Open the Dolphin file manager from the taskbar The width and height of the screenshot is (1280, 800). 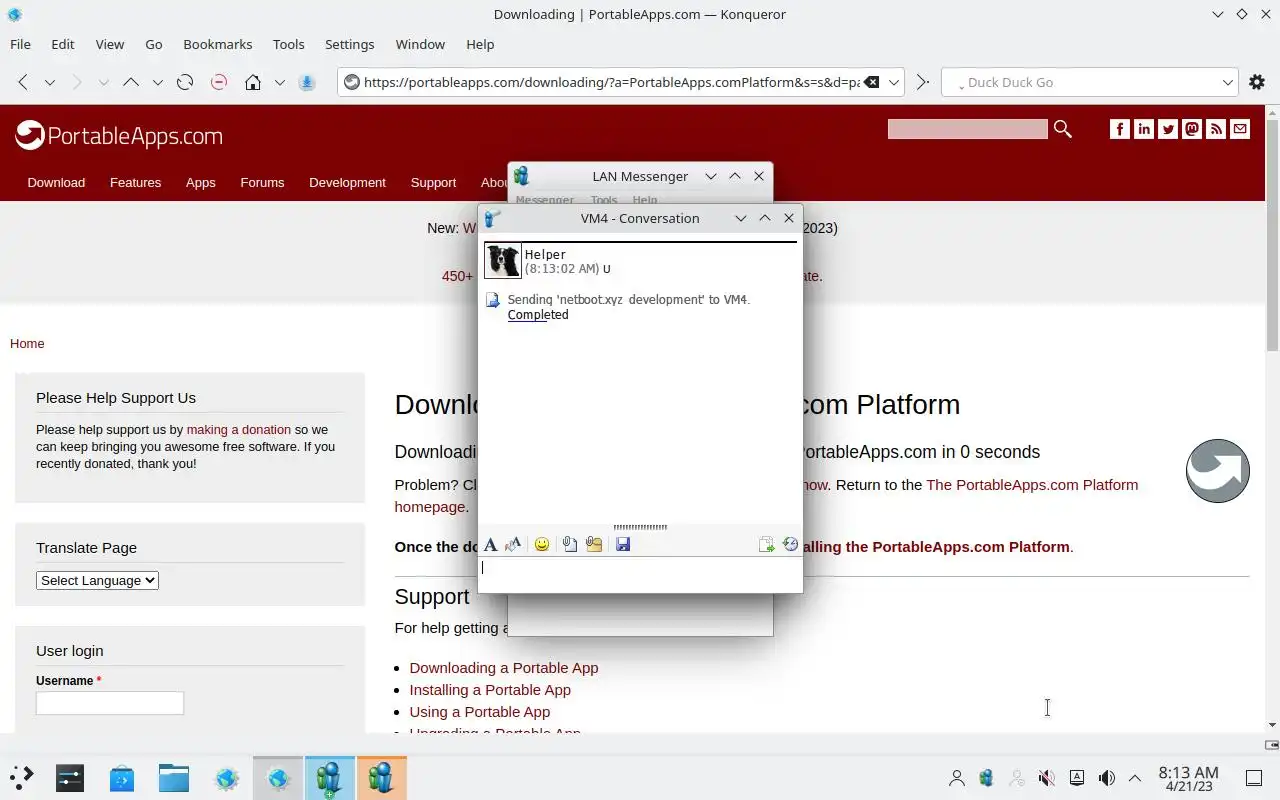click(x=173, y=778)
